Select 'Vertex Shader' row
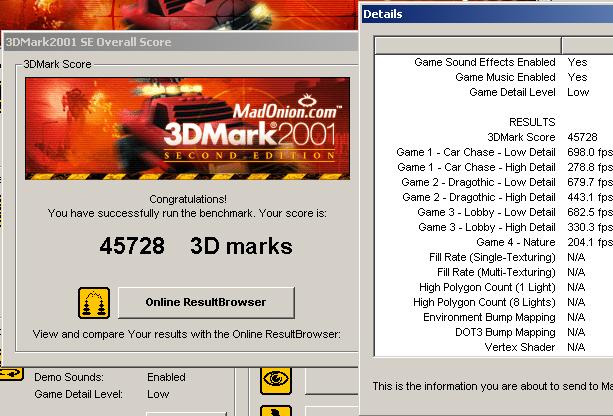 pos(494,347)
